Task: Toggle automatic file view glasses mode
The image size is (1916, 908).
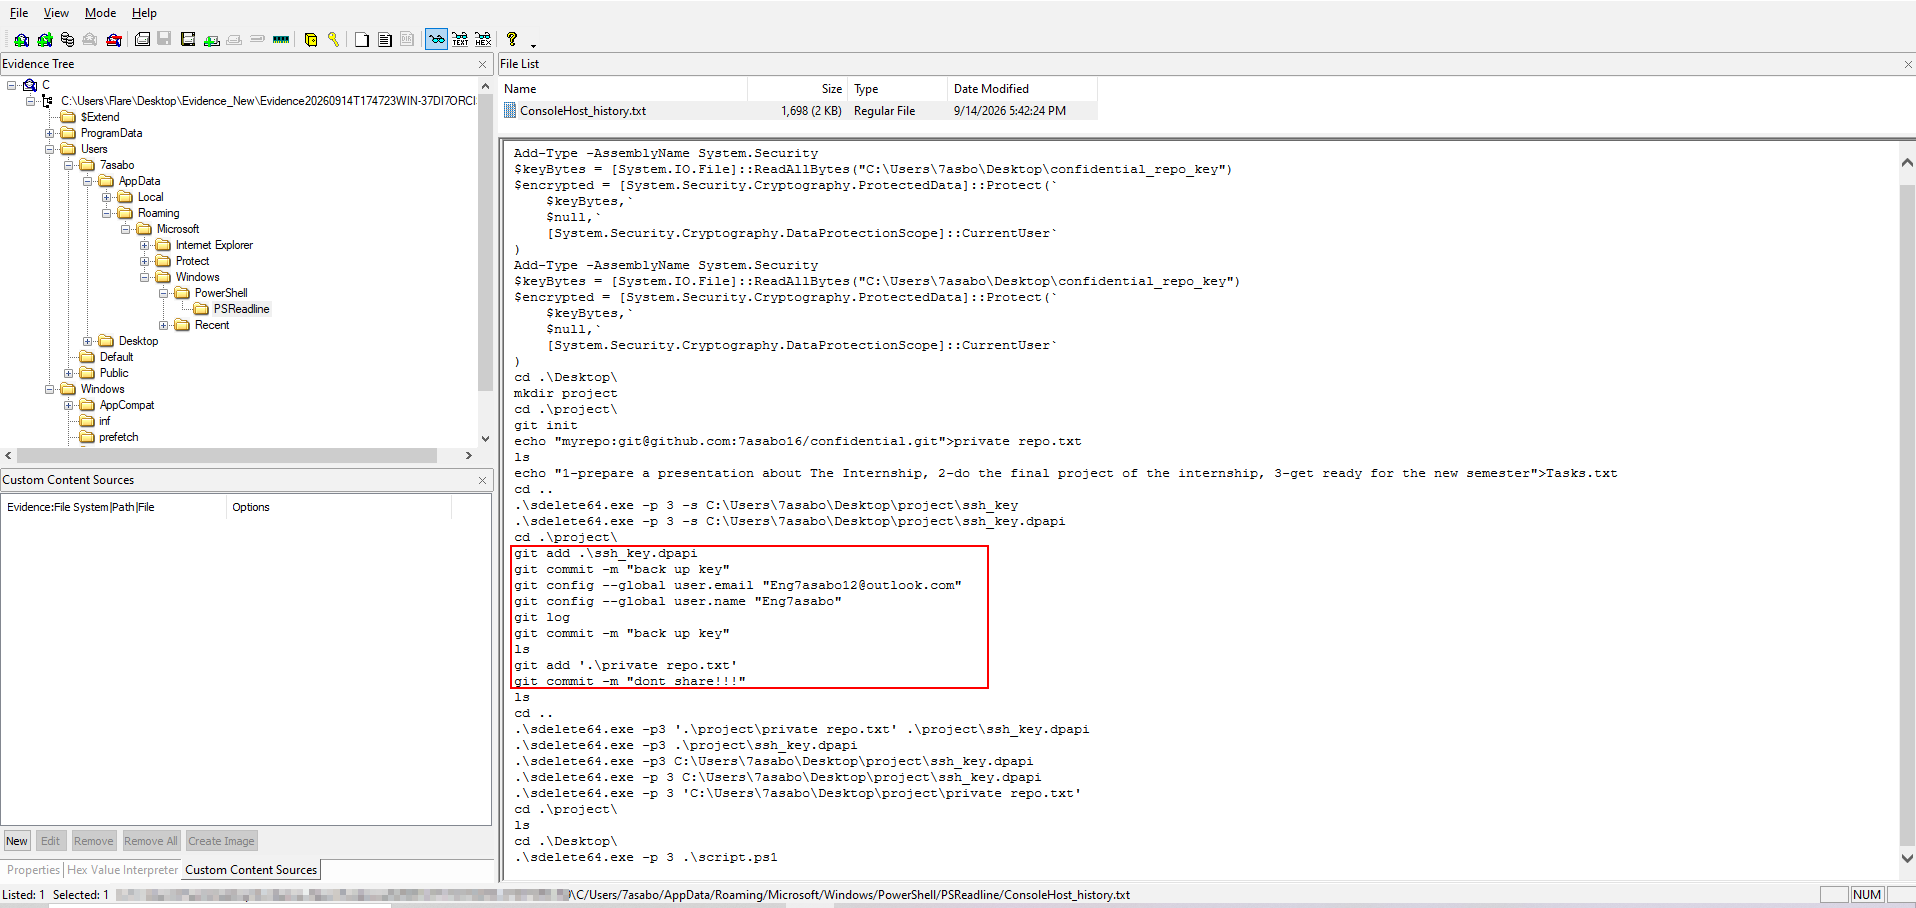Action: coord(436,39)
